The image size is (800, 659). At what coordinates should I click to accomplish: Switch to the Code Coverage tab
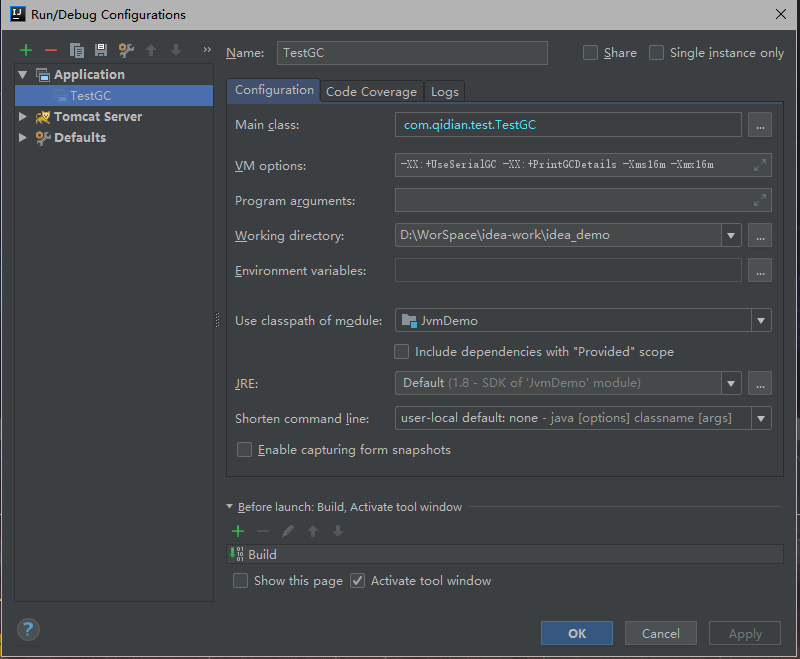[371, 92]
